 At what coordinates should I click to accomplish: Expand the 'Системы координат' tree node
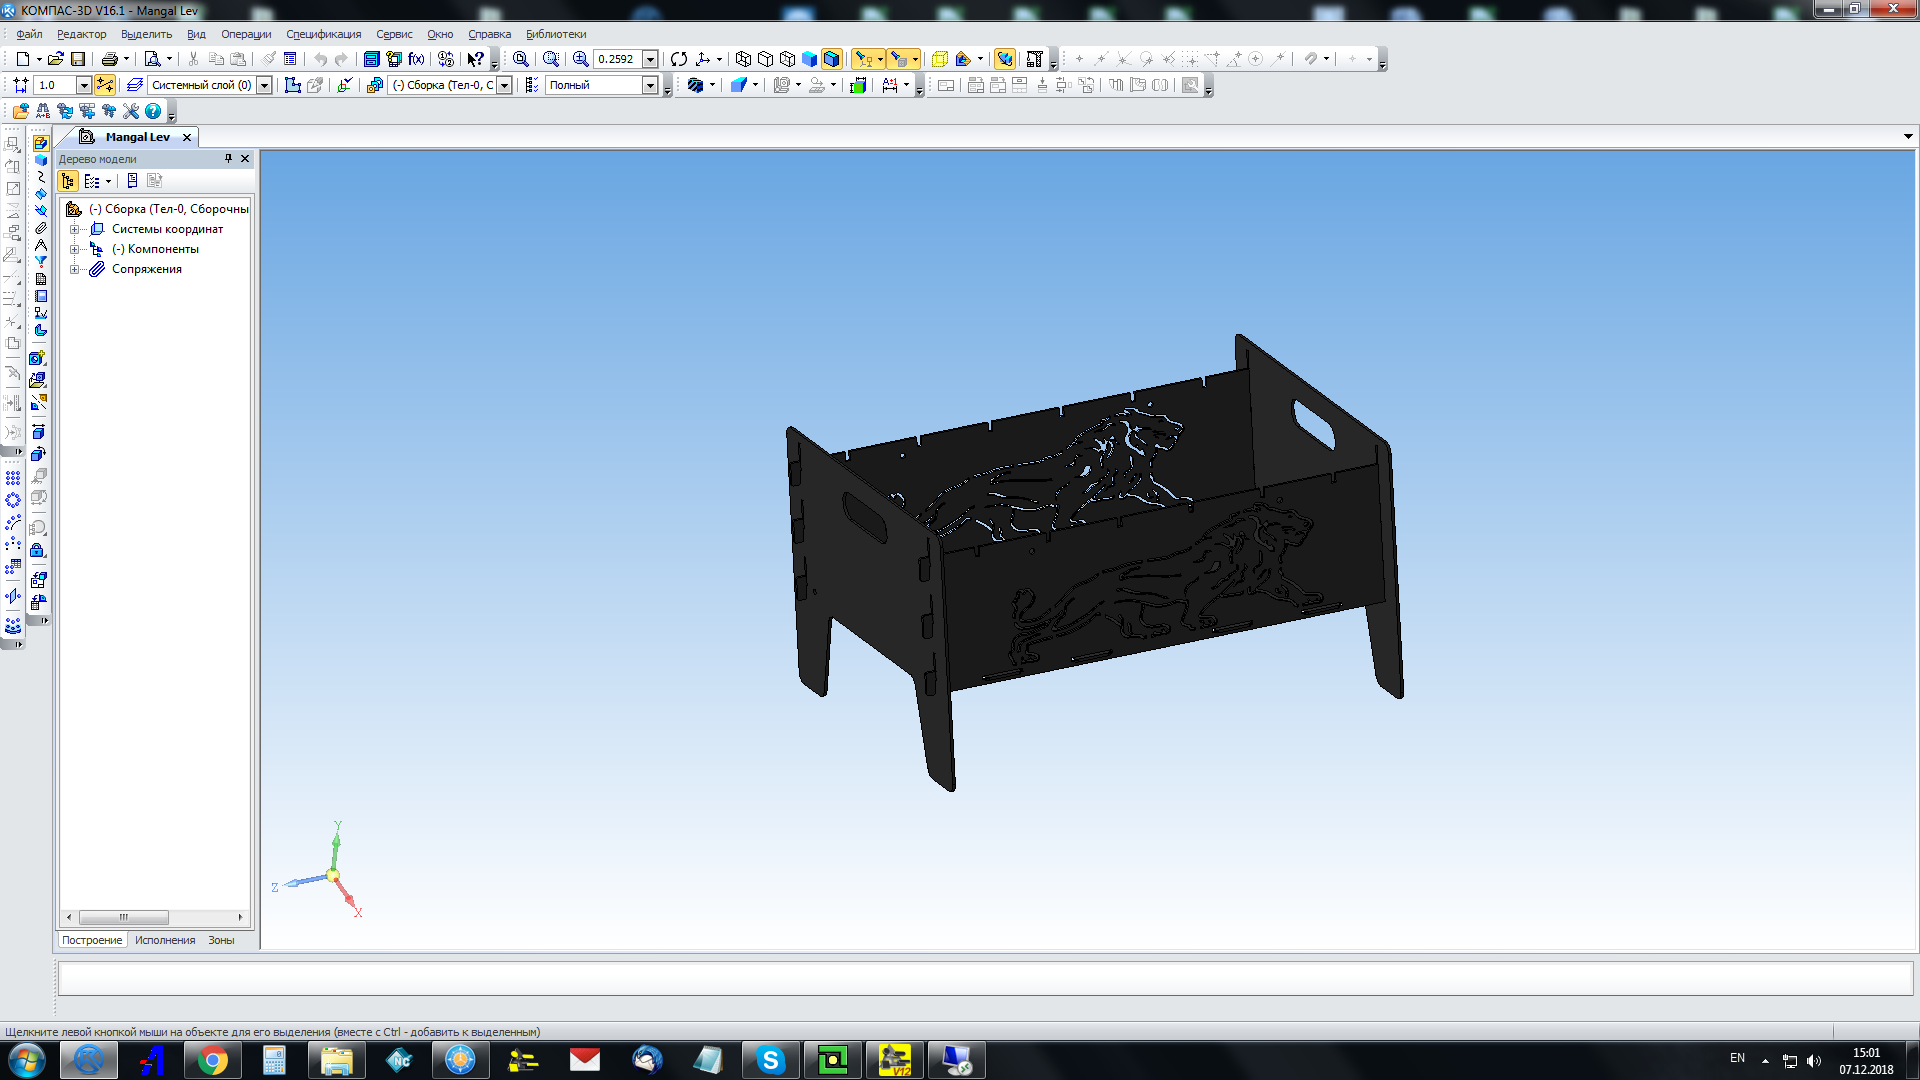[74, 229]
